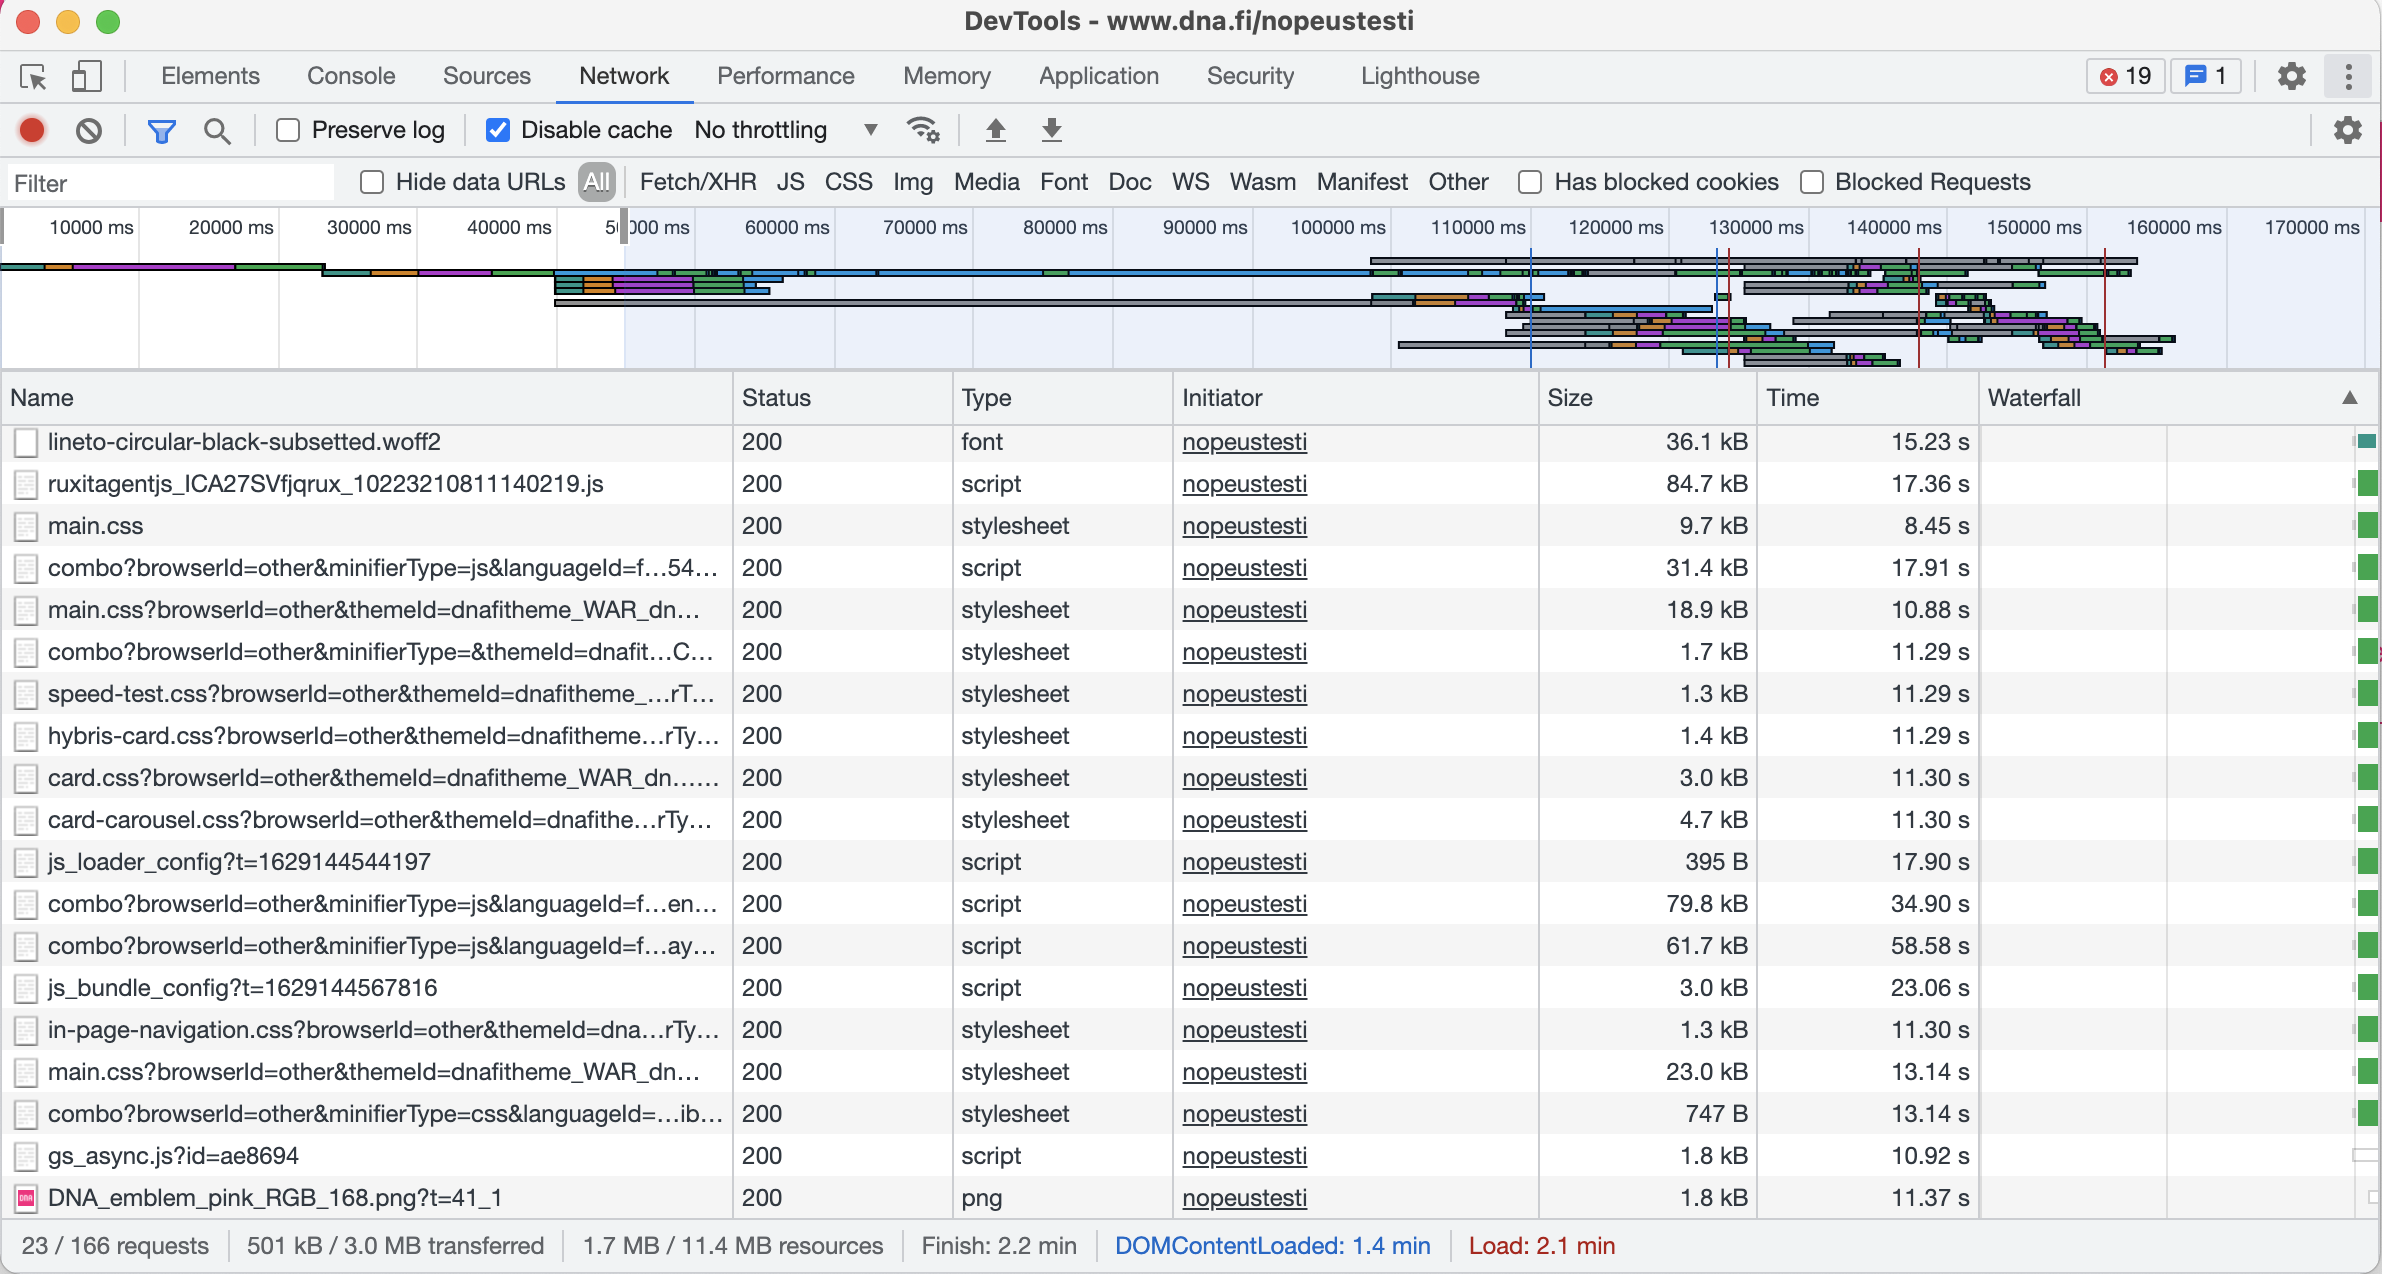The width and height of the screenshot is (2382, 1274).
Task: Open the Security tab
Action: (x=1250, y=76)
